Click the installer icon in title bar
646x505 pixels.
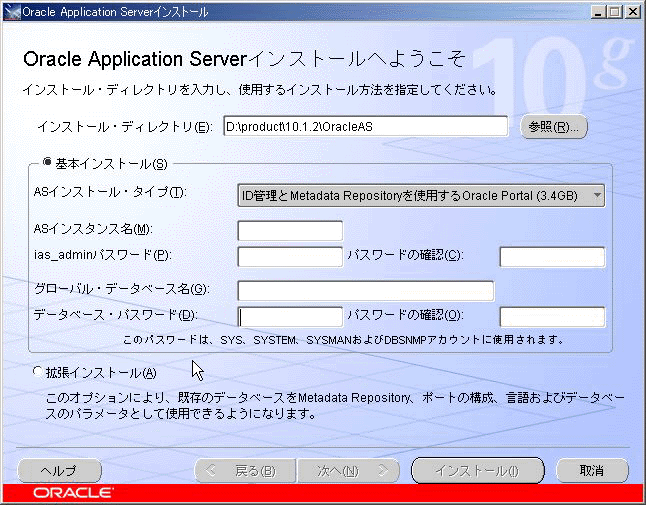pyautogui.click(x=12, y=12)
